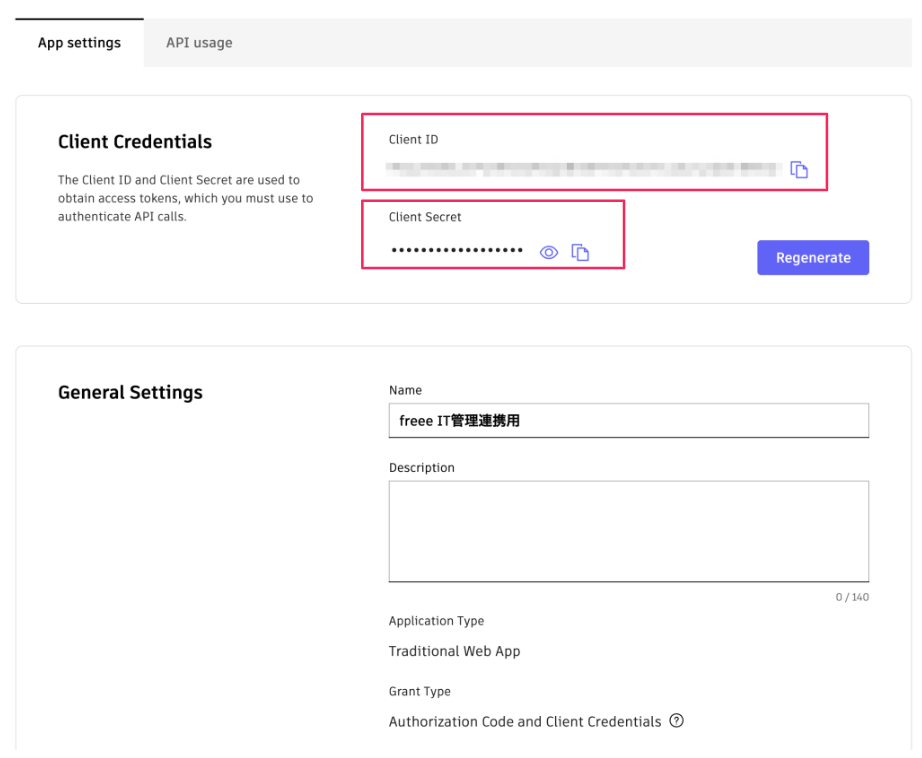Viewport: 922px width, 758px height.
Task: Click the Client Secret label
Action: click(x=425, y=217)
